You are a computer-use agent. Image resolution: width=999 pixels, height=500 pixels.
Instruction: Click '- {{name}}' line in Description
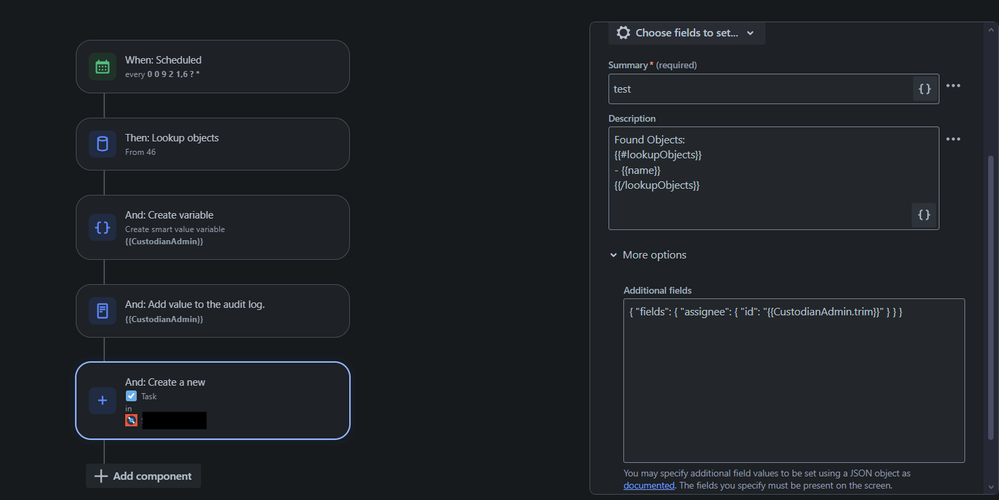(637, 170)
